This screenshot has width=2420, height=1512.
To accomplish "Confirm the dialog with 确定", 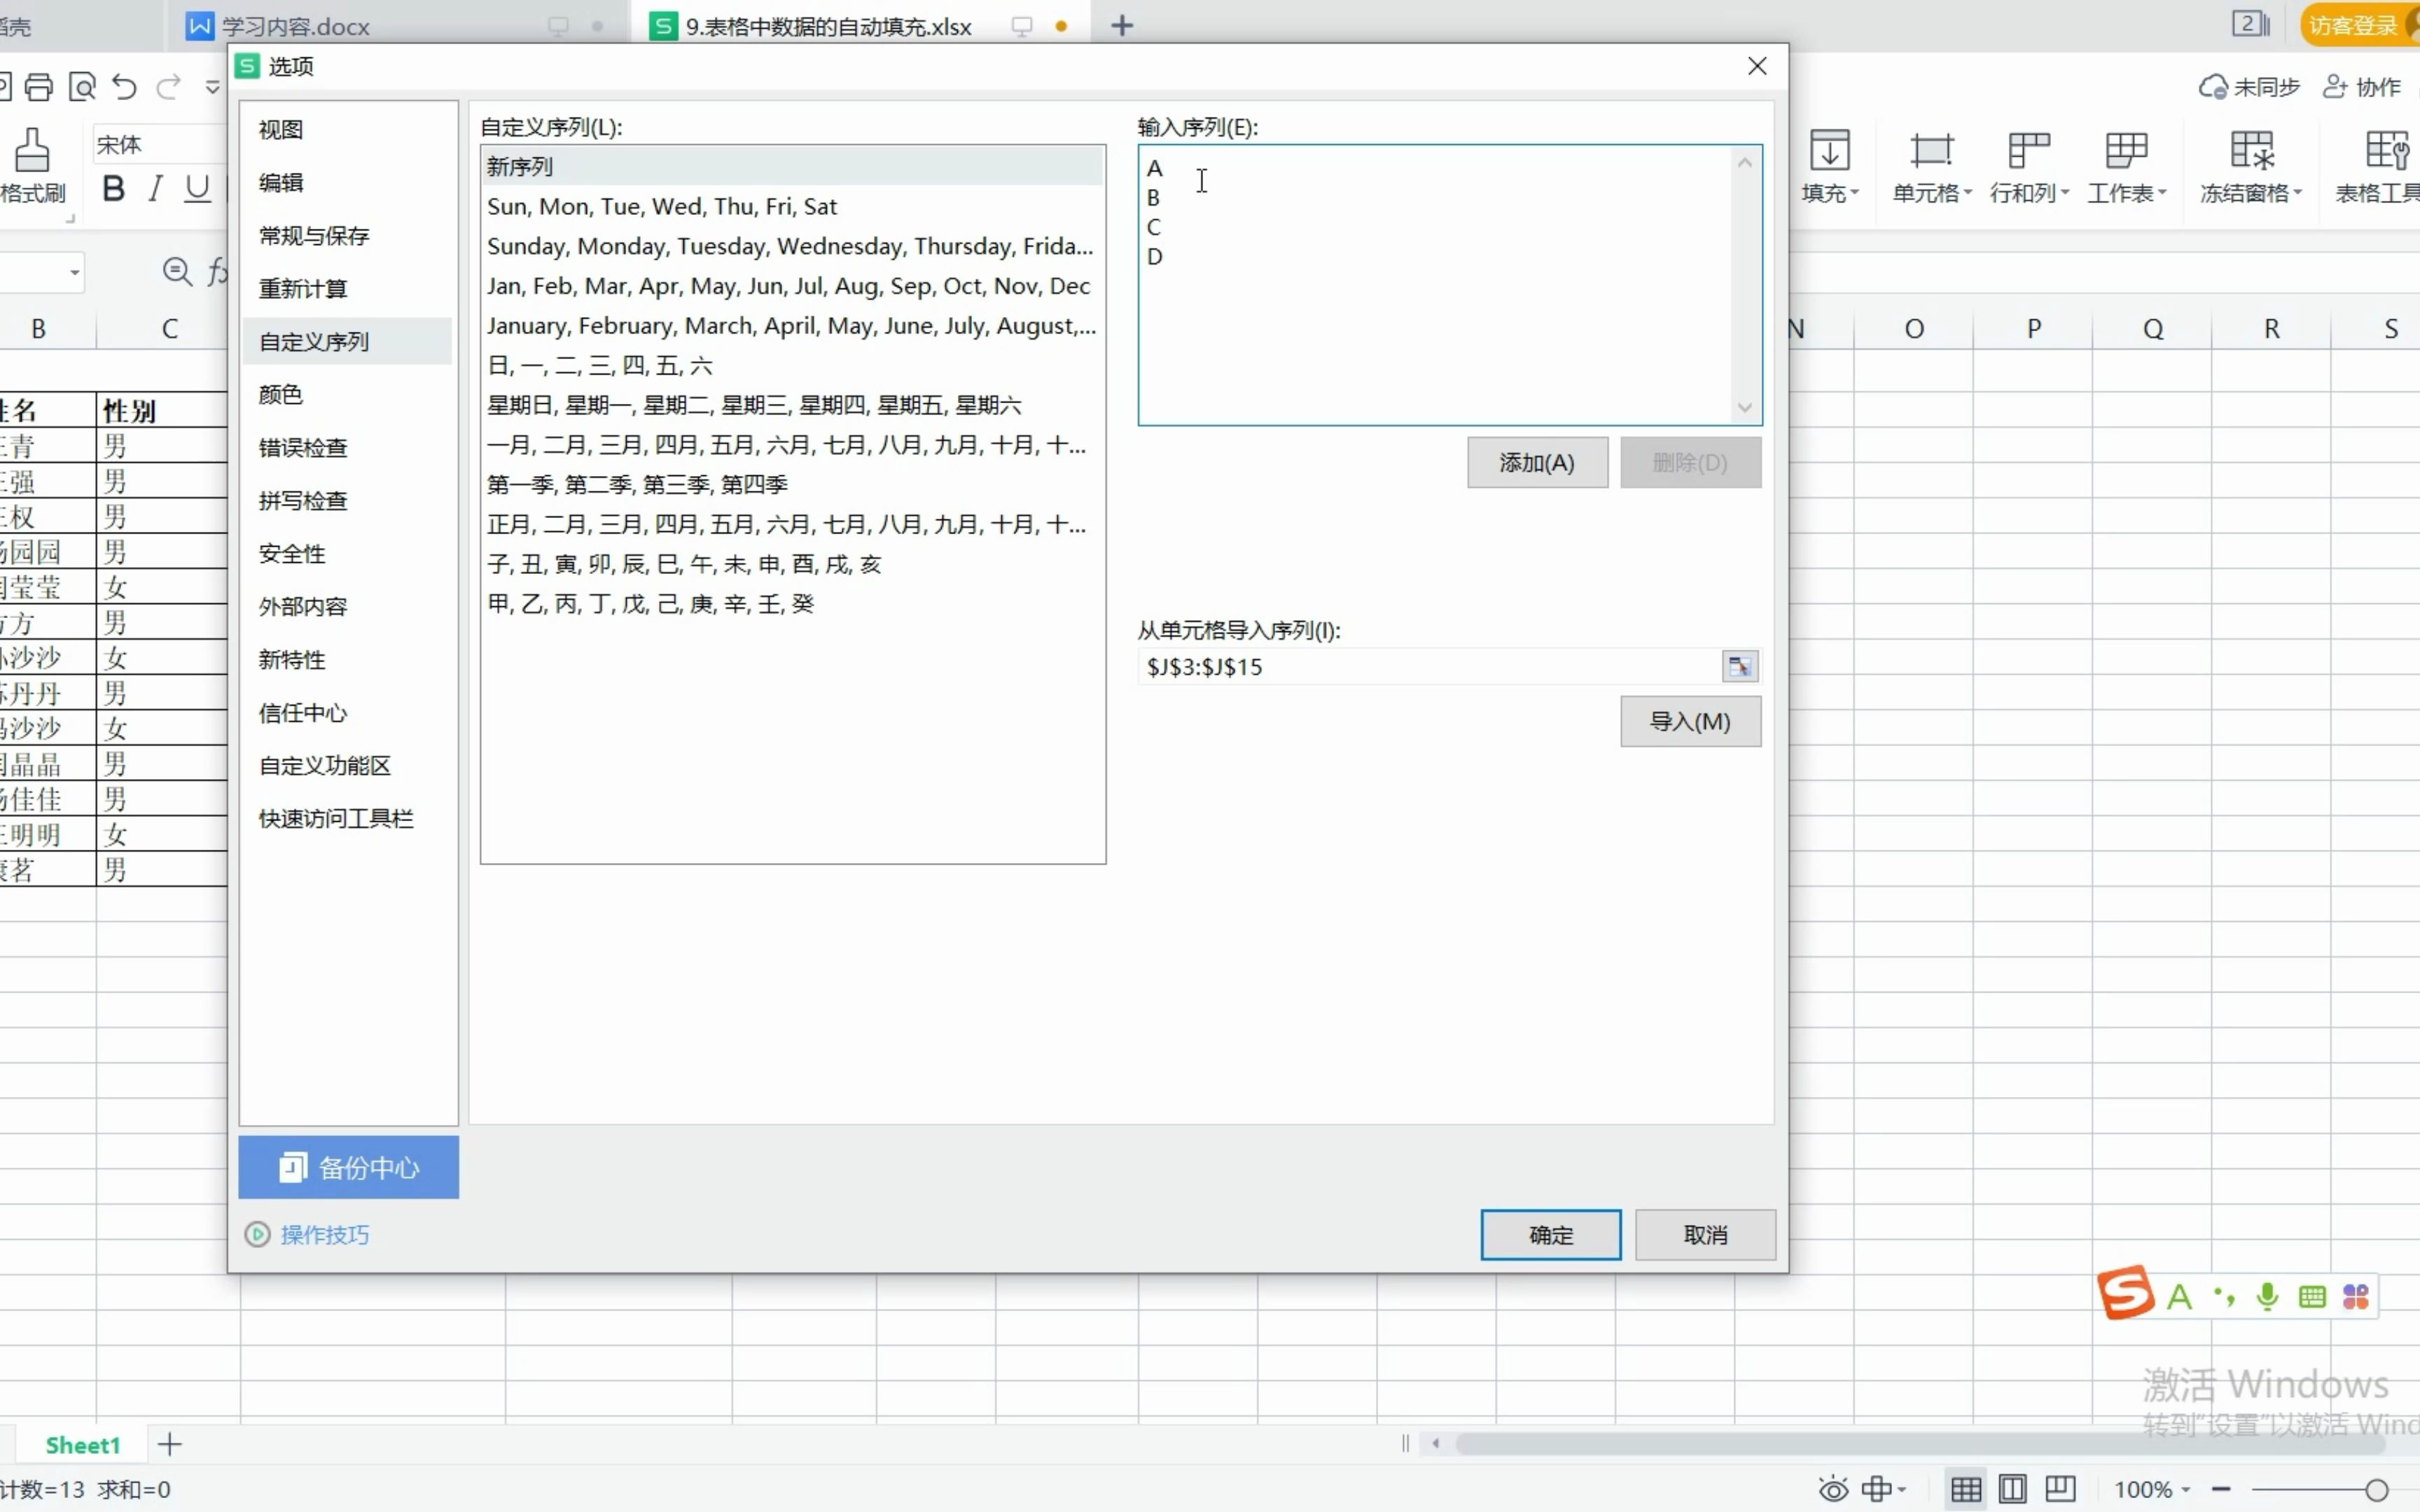I will tap(1551, 1234).
